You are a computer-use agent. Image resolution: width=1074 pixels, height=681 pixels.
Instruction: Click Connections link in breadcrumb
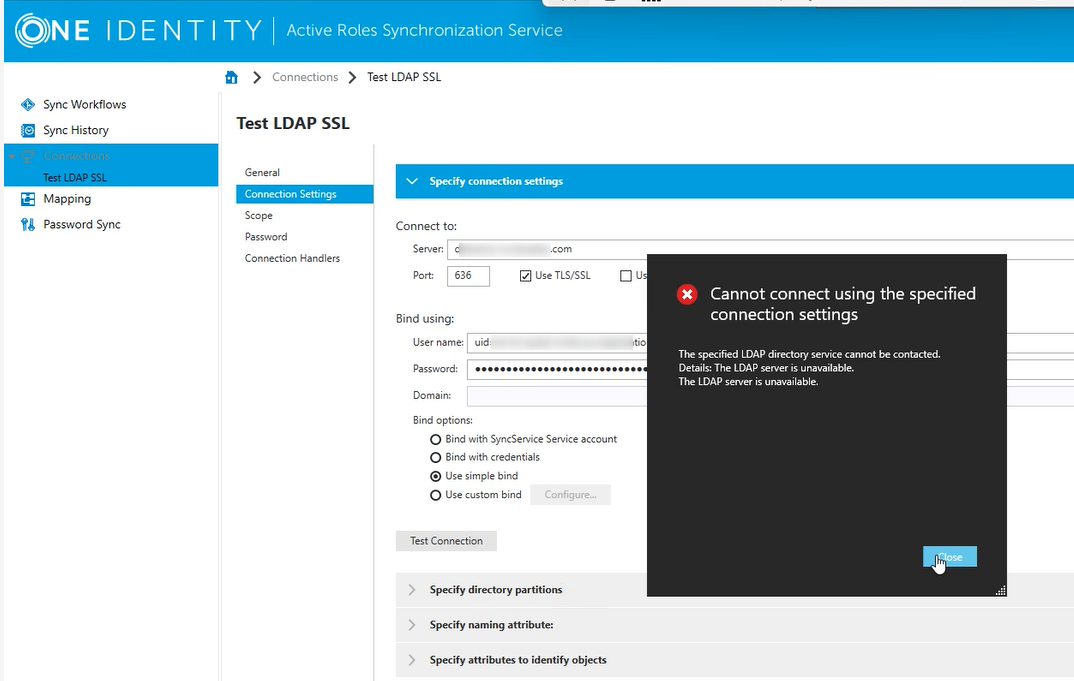305,77
